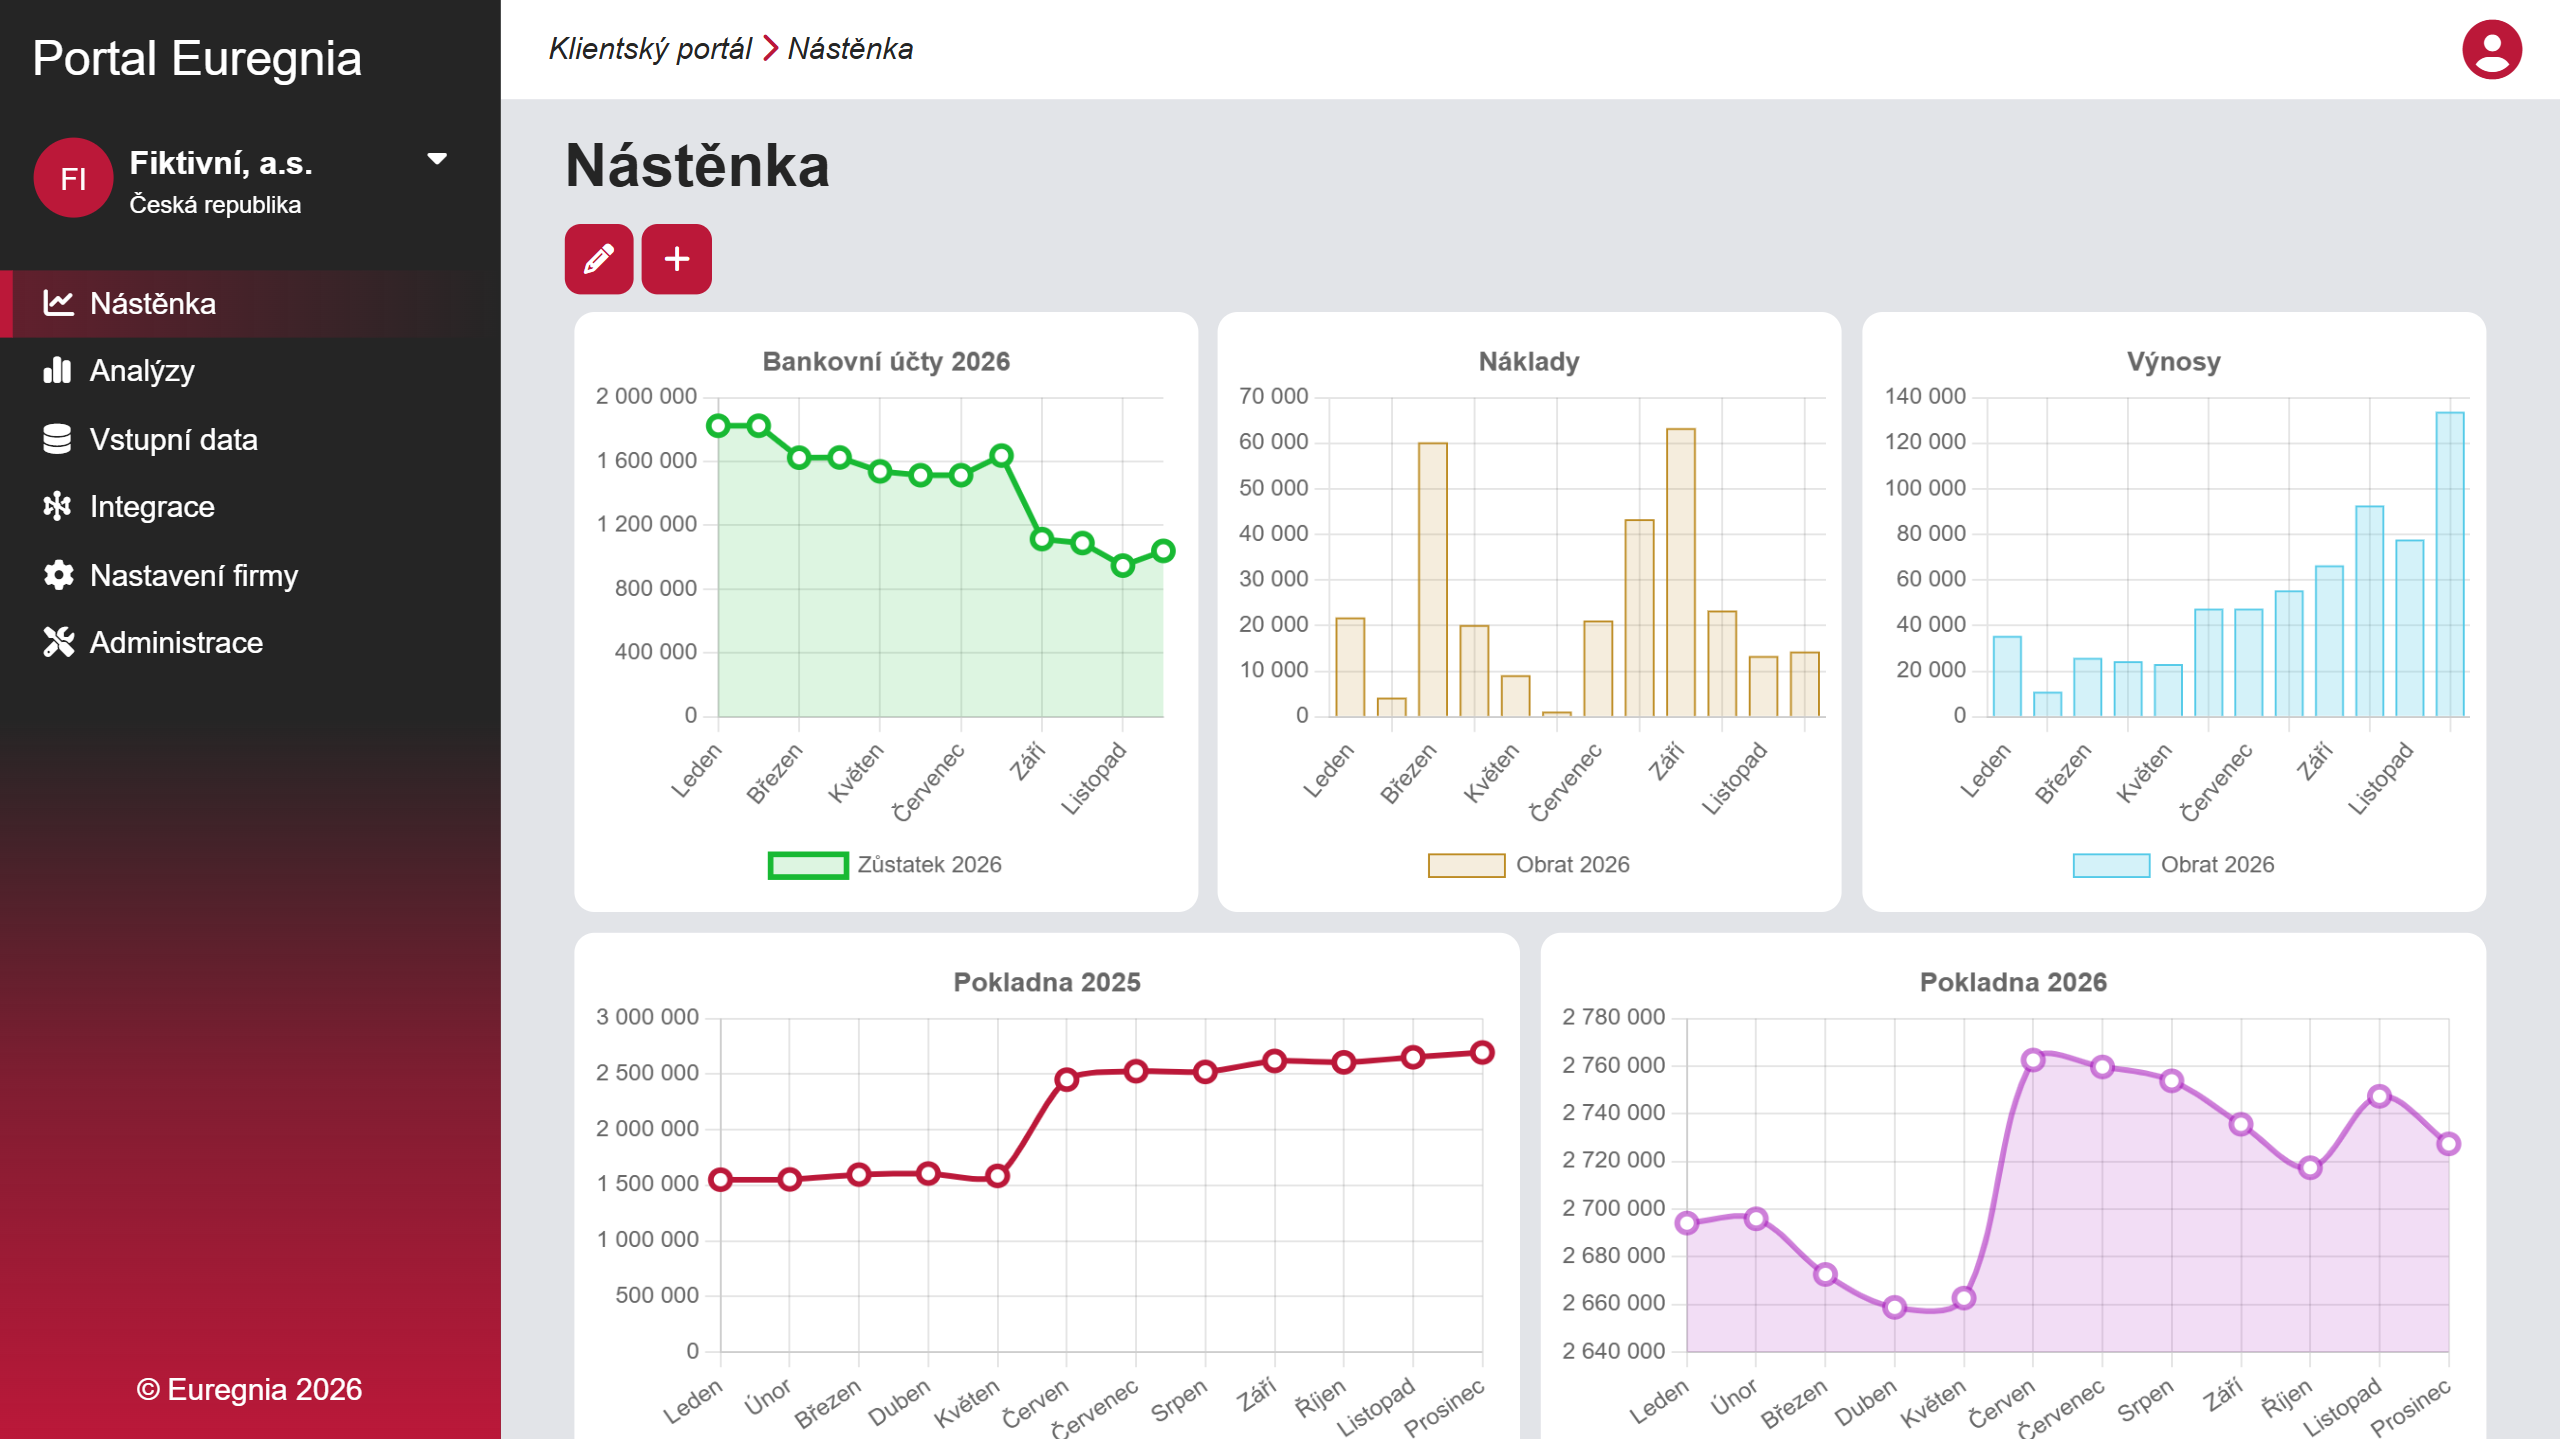Image resolution: width=2560 pixels, height=1439 pixels.
Task: Open the Vstupní data menu item
Action: [x=250, y=439]
